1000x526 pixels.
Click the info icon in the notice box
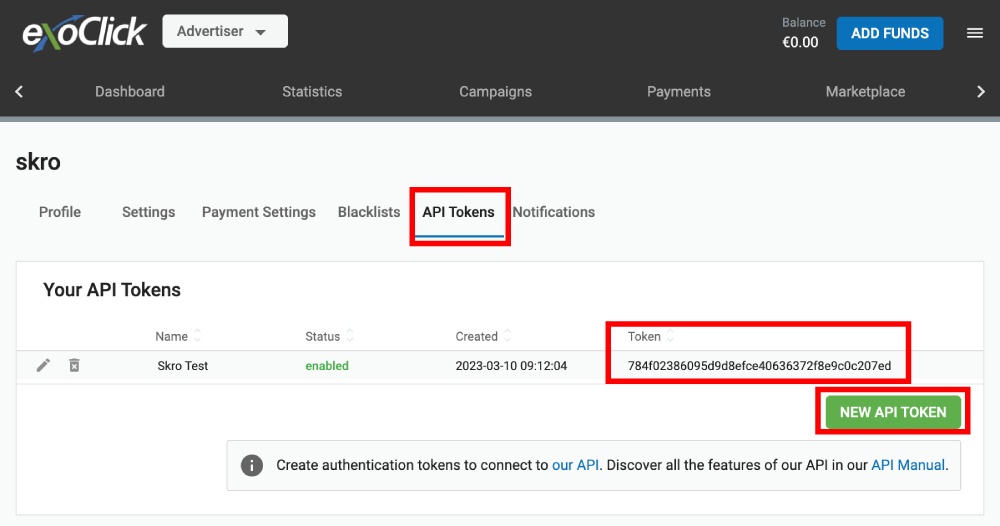tap(252, 465)
